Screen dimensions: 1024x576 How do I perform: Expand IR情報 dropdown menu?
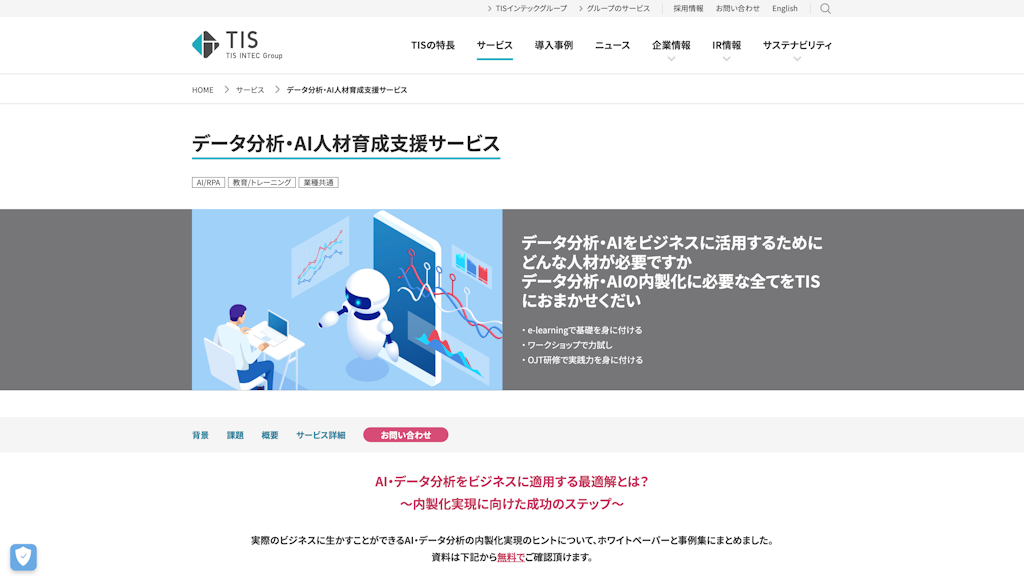726,49
